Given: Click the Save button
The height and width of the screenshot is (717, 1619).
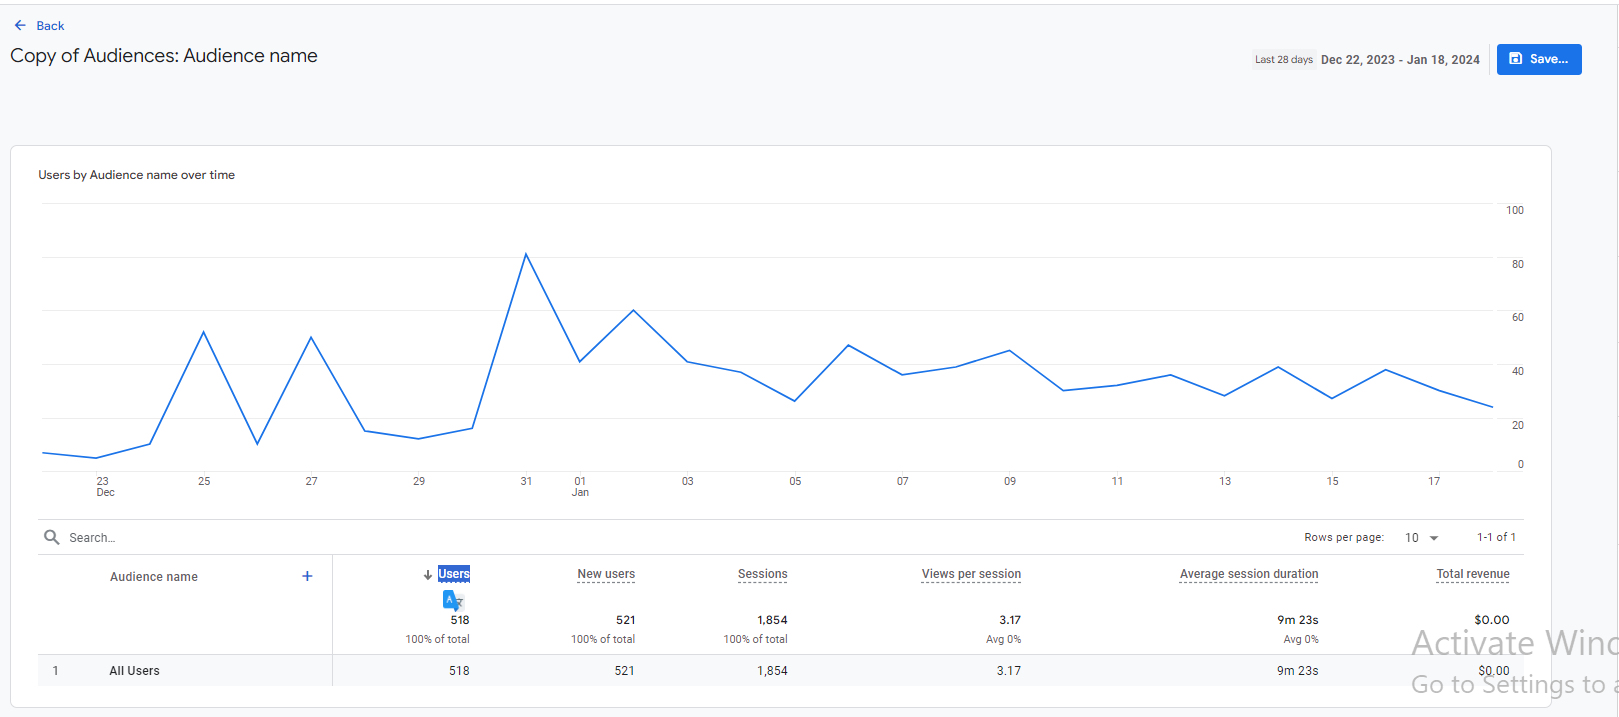Looking at the screenshot, I should click(1538, 59).
